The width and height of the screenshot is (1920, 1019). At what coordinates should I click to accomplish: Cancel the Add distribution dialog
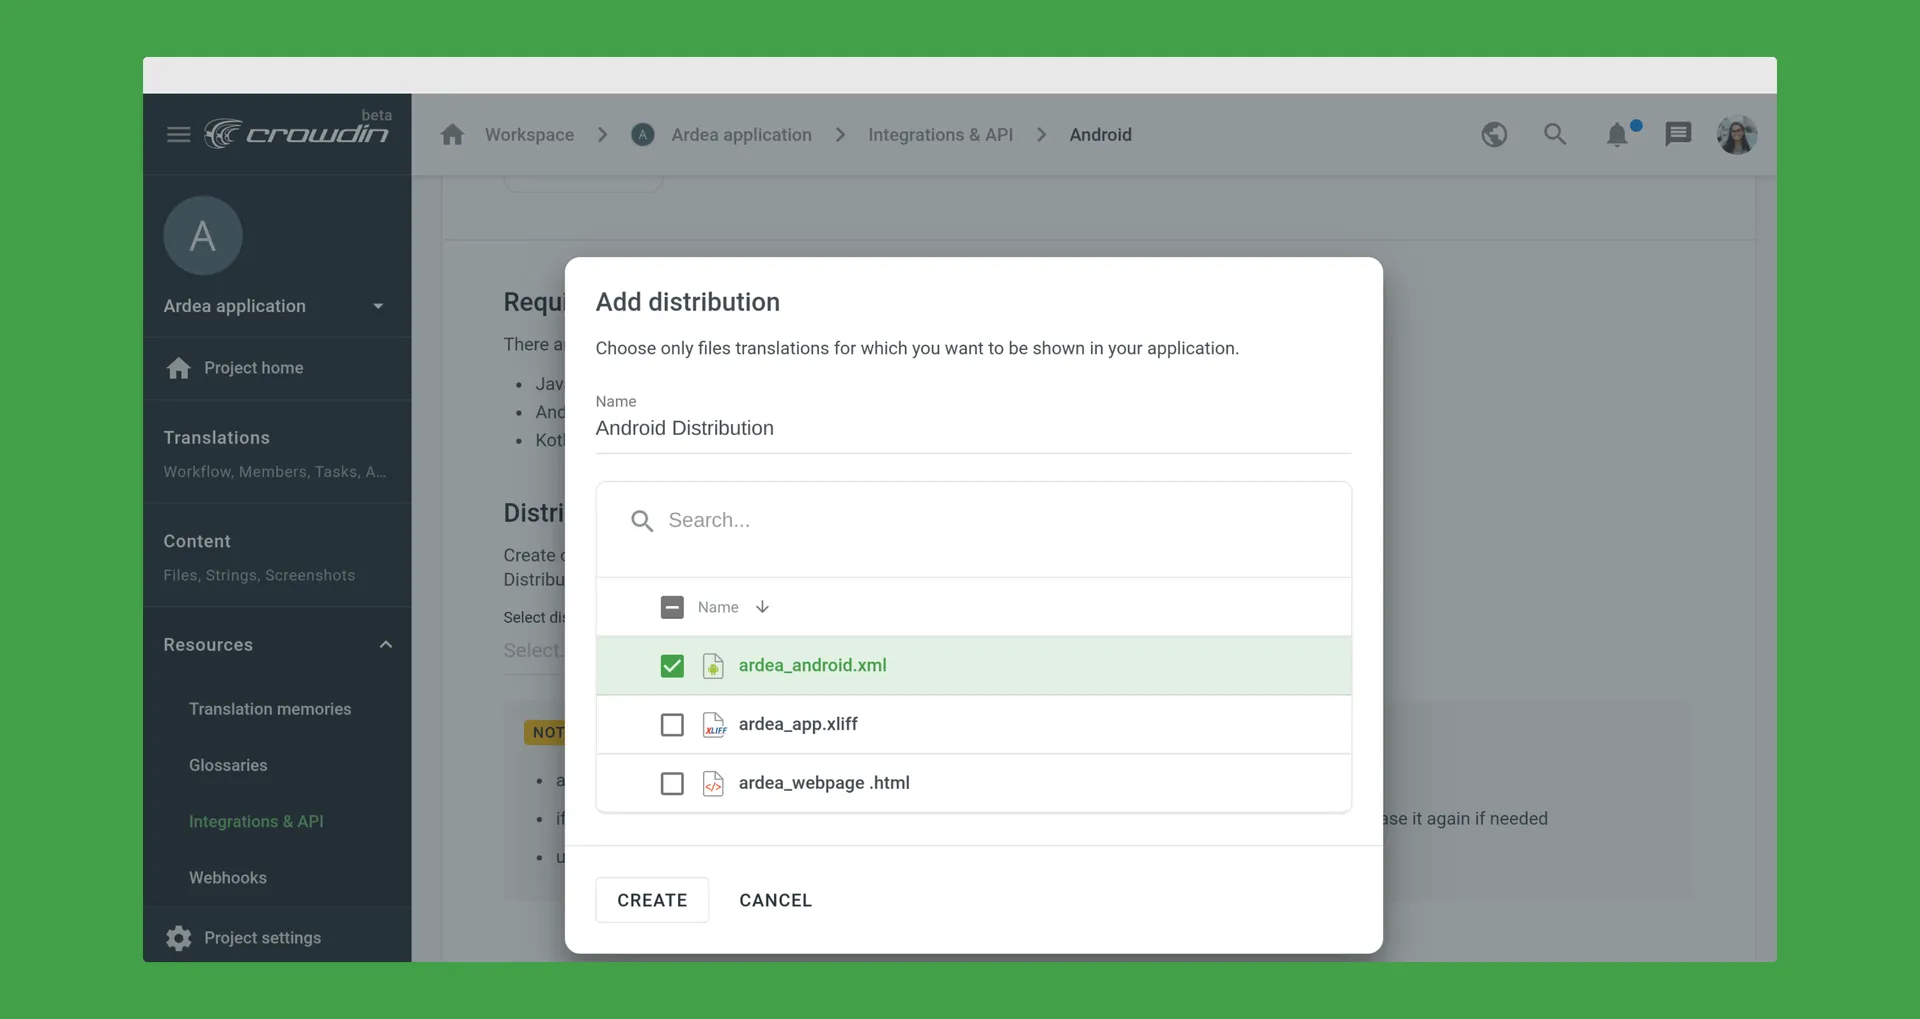(776, 899)
